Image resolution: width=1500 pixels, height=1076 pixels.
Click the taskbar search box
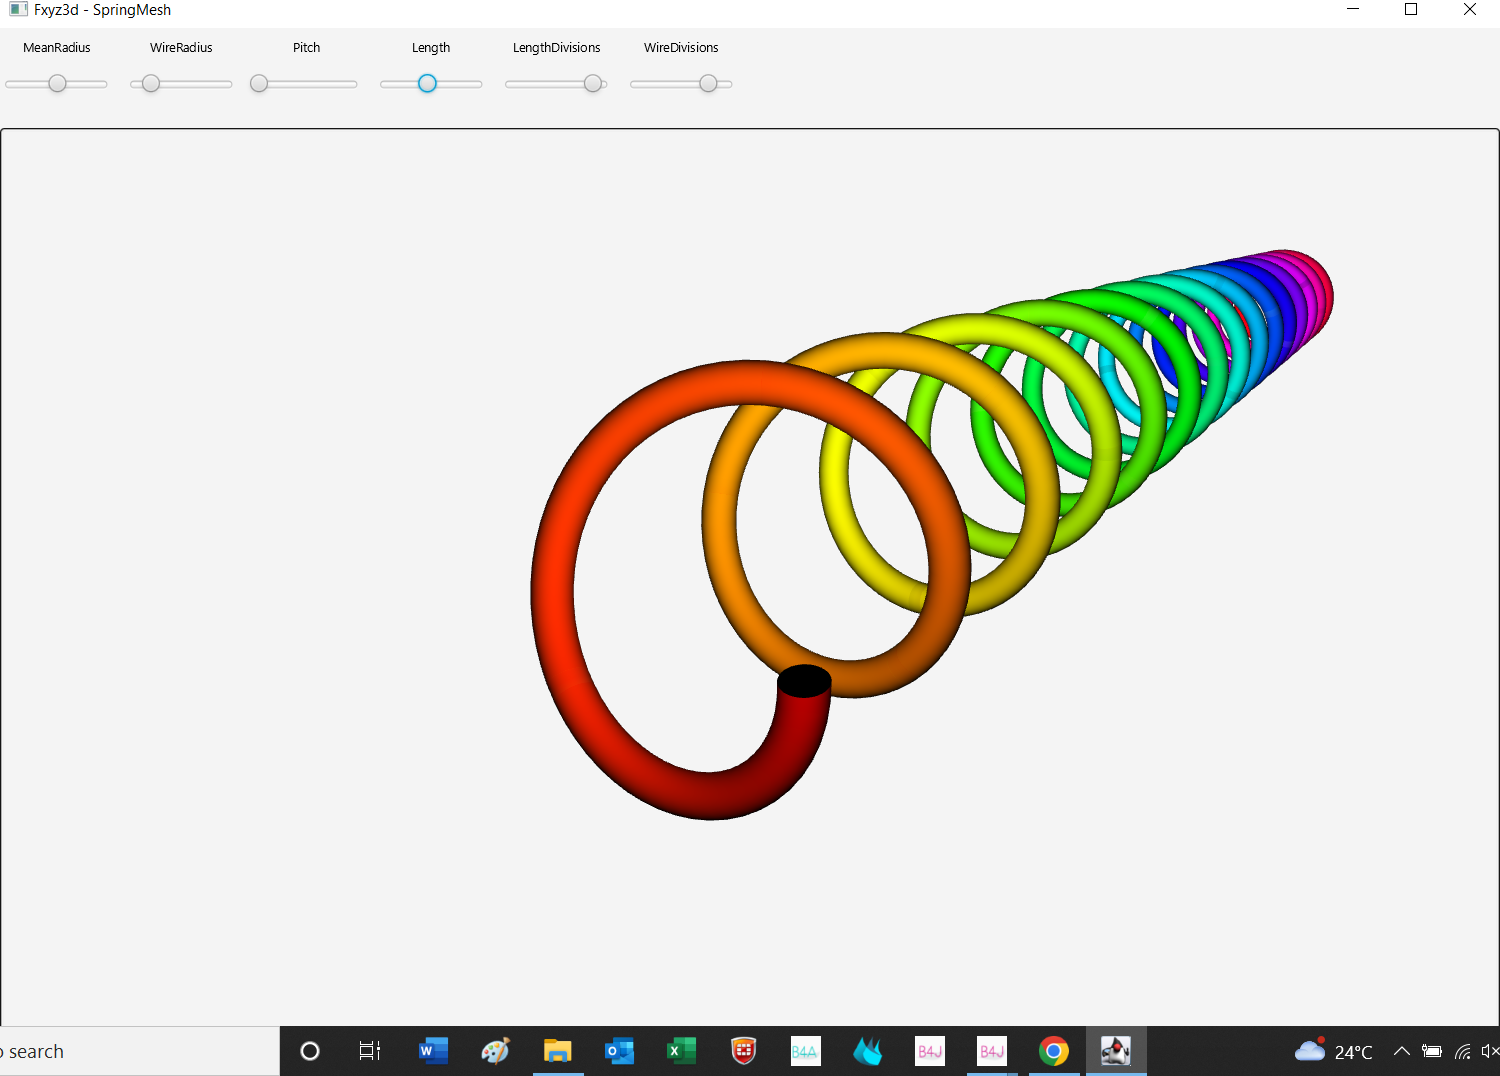(x=139, y=1051)
